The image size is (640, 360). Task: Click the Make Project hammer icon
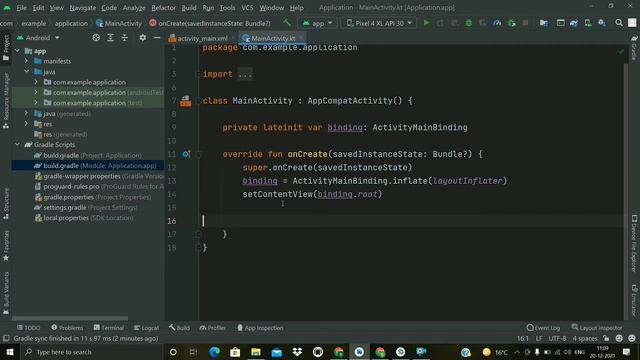click(x=287, y=23)
